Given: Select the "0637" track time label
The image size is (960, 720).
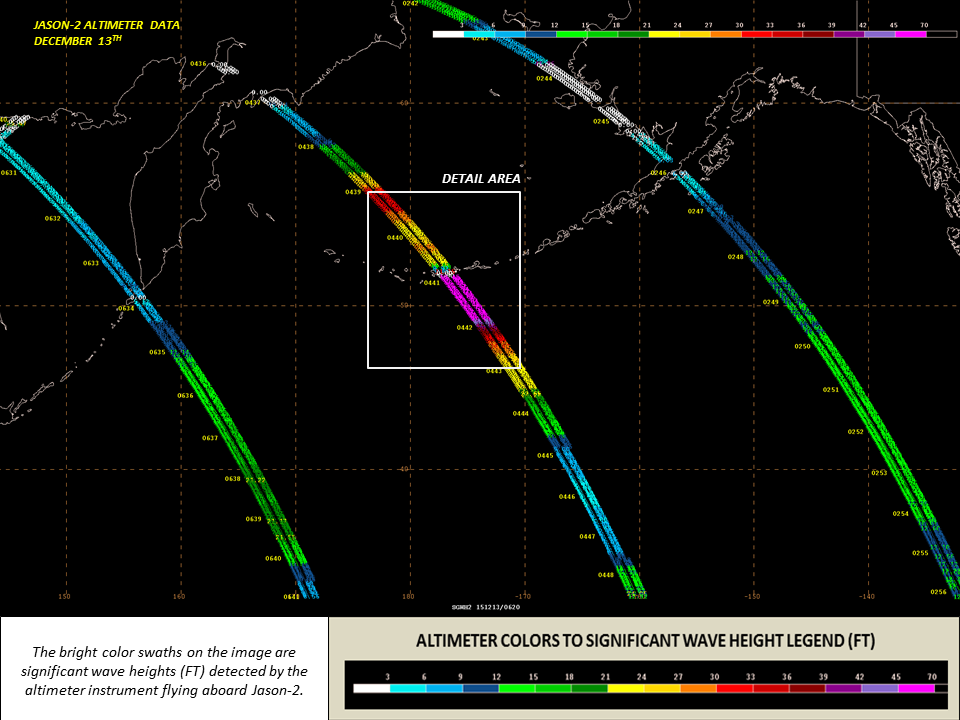Looking at the screenshot, I should coord(210,438).
